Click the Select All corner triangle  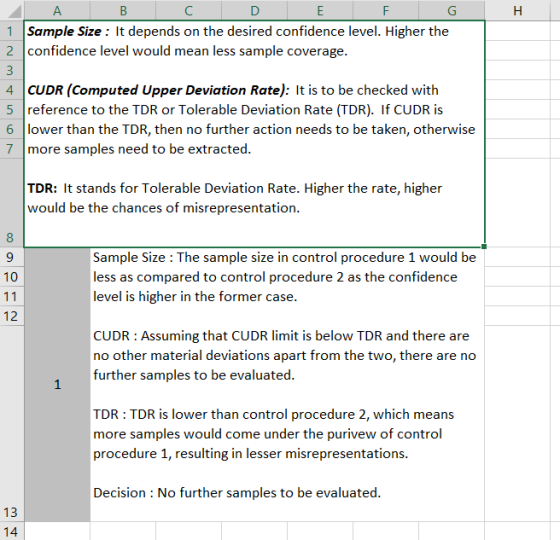pyautogui.click(x=14, y=12)
